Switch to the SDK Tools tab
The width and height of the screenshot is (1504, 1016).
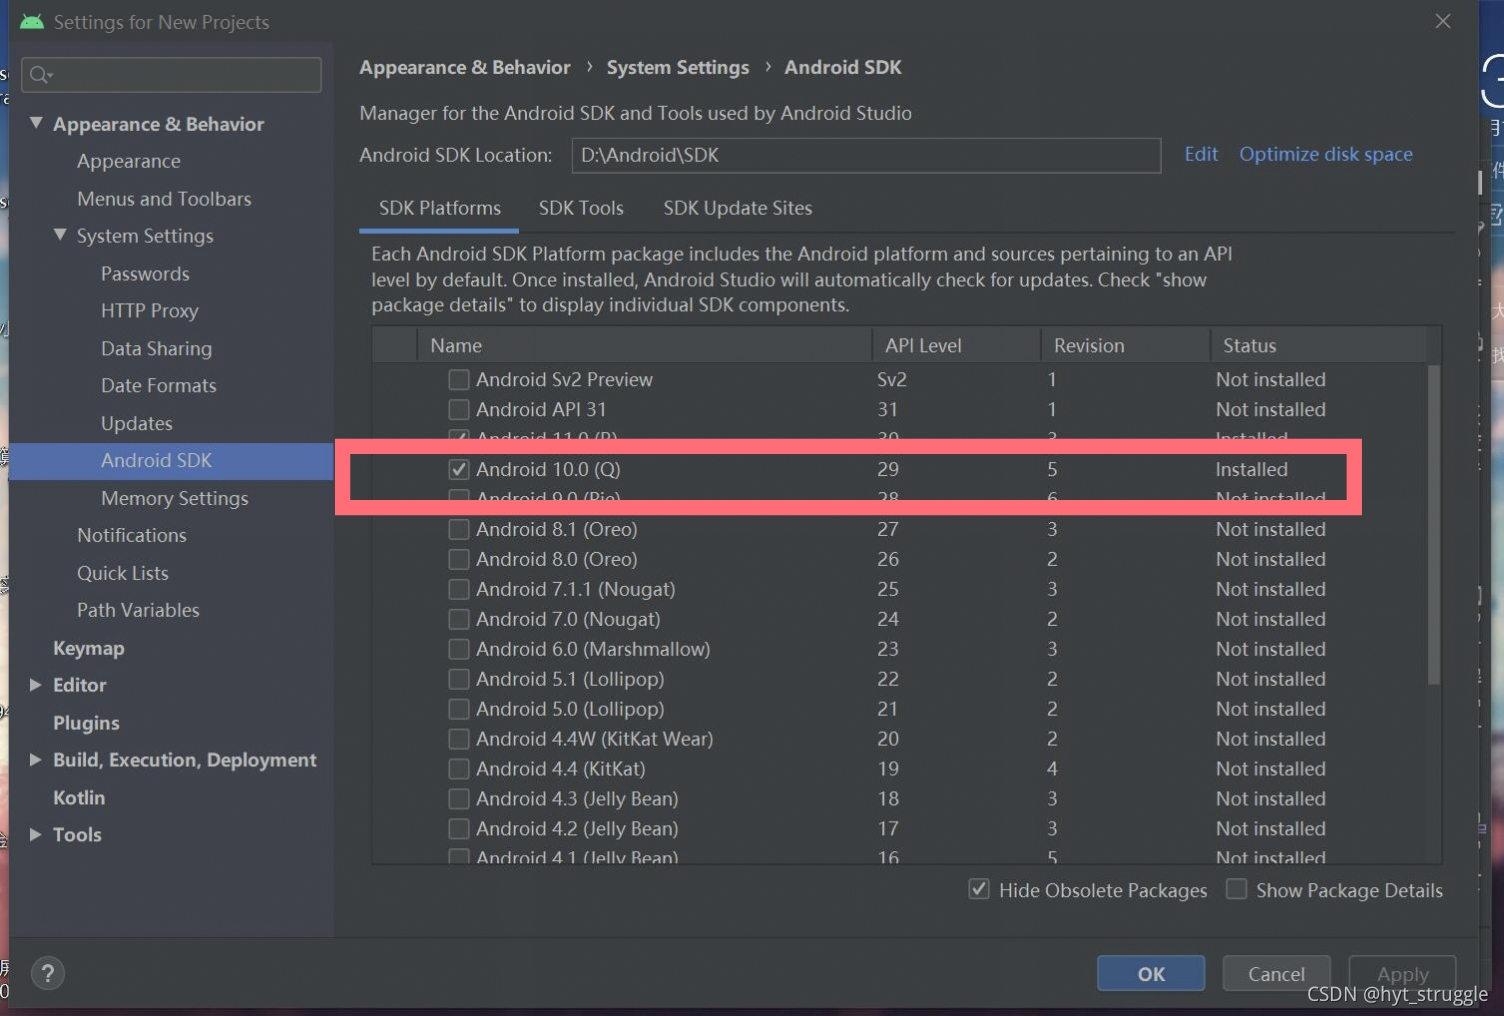click(x=581, y=208)
